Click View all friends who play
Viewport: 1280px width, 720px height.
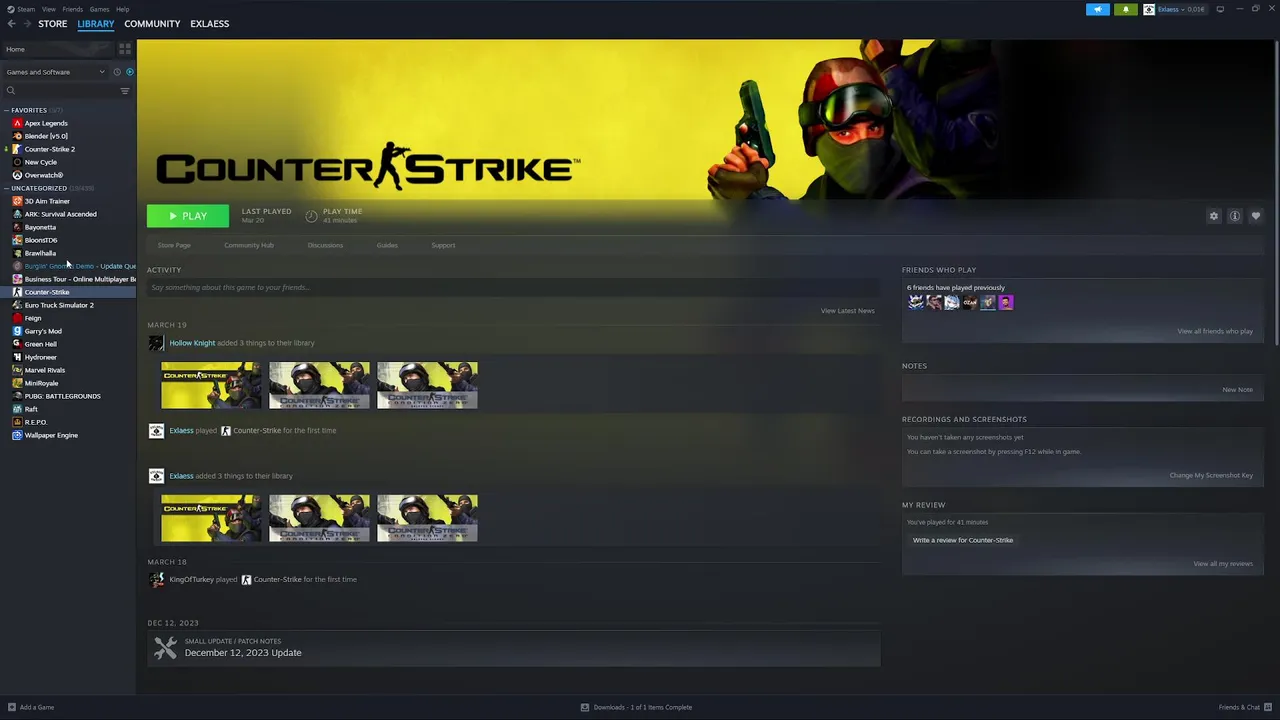(x=1214, y=331)
